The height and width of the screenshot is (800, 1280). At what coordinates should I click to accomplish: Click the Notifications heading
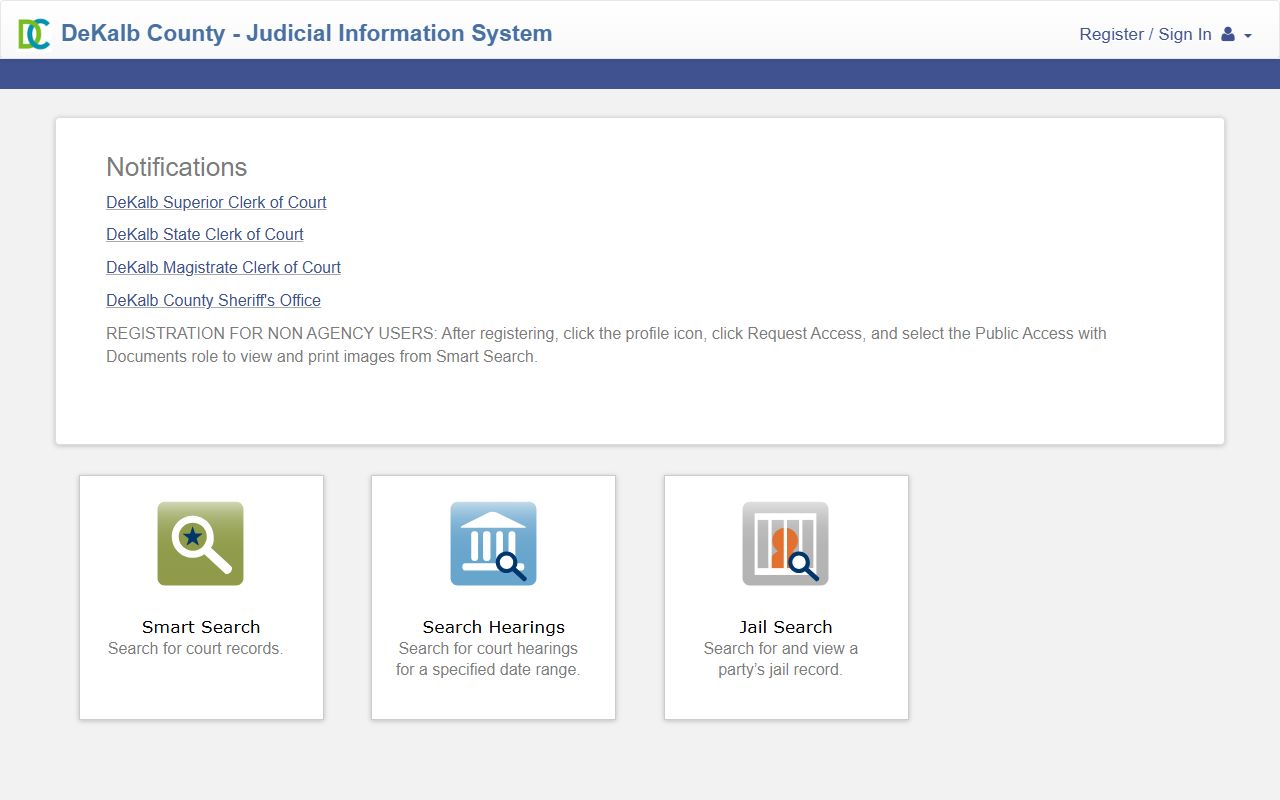pyautogui.click(x=177, y=167)
